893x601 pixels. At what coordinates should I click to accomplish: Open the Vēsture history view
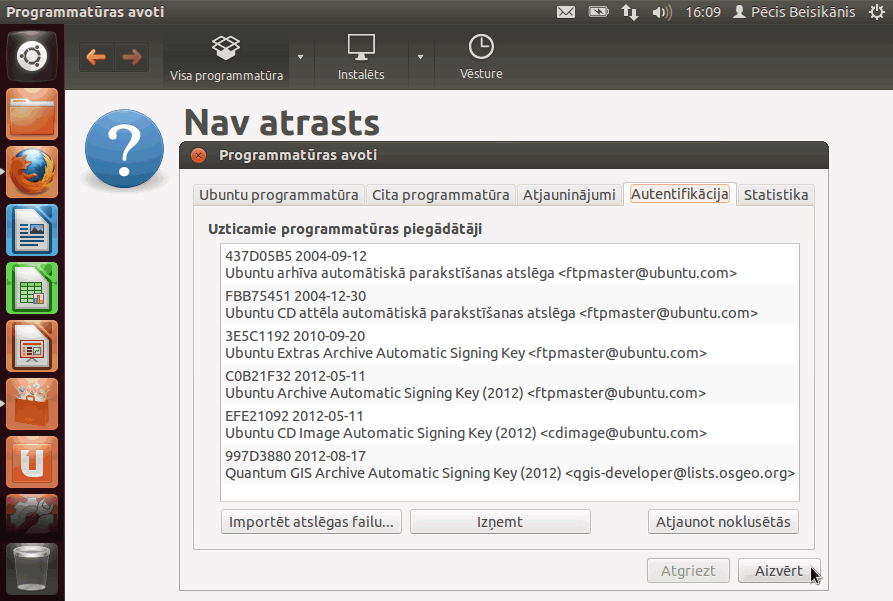point(481,58)
